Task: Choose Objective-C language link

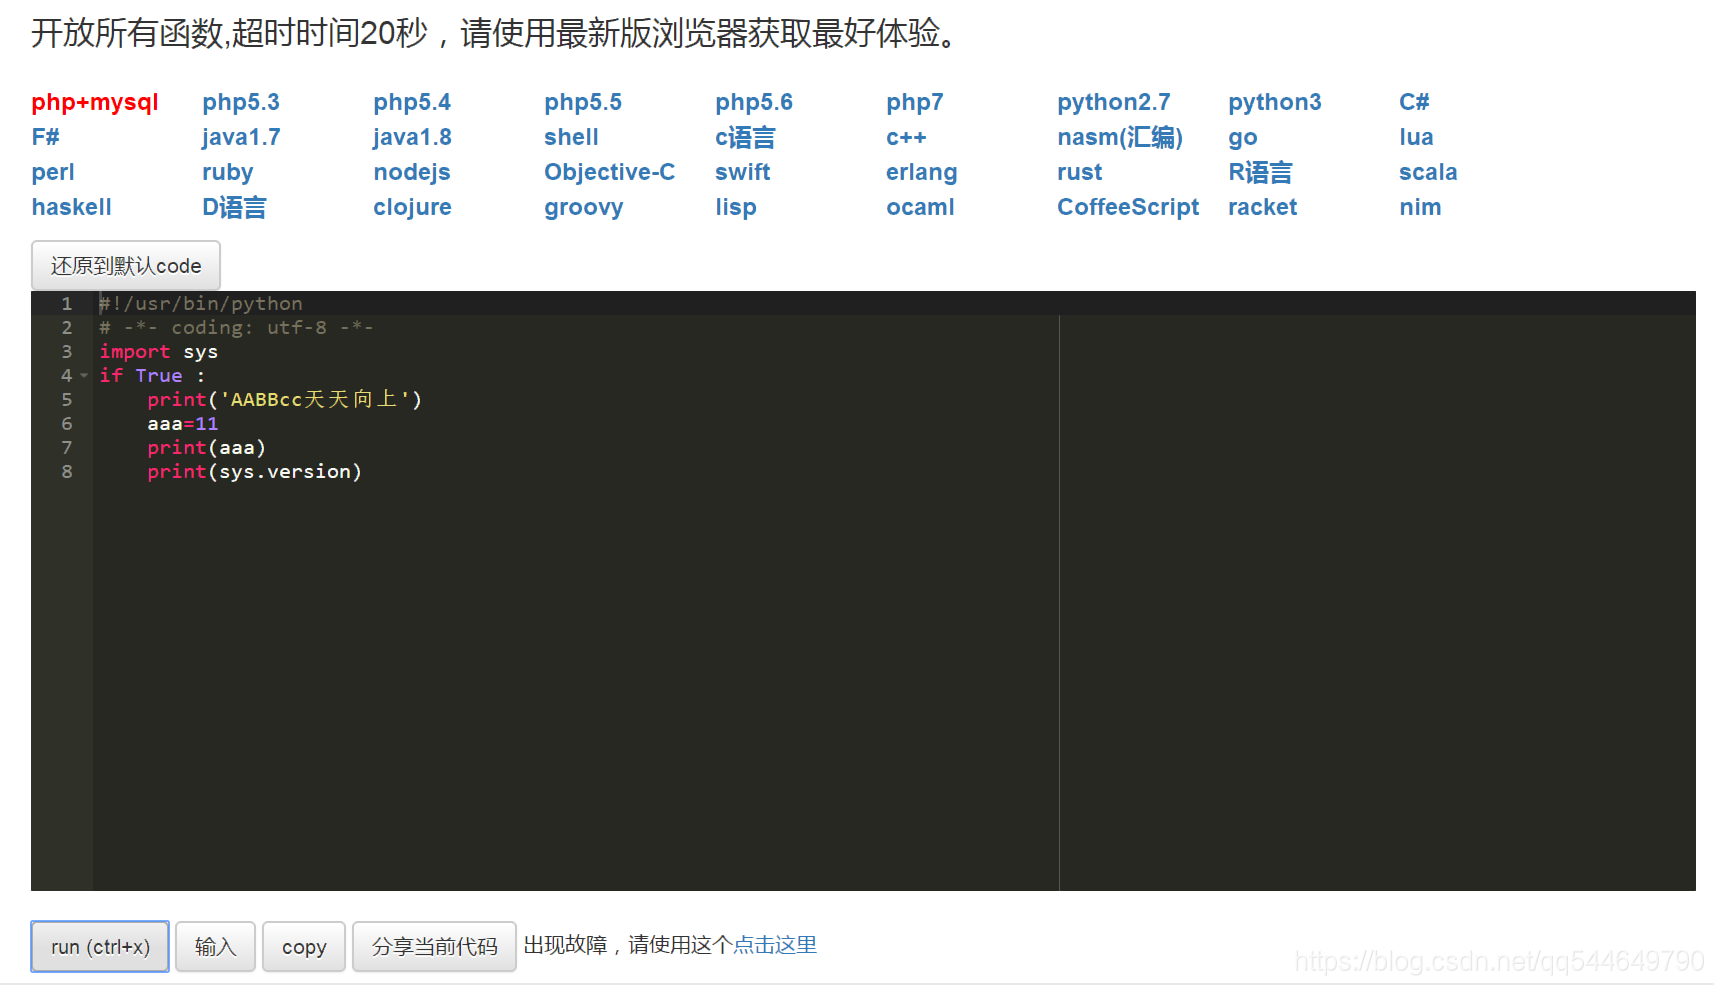Action: (609, 172)
